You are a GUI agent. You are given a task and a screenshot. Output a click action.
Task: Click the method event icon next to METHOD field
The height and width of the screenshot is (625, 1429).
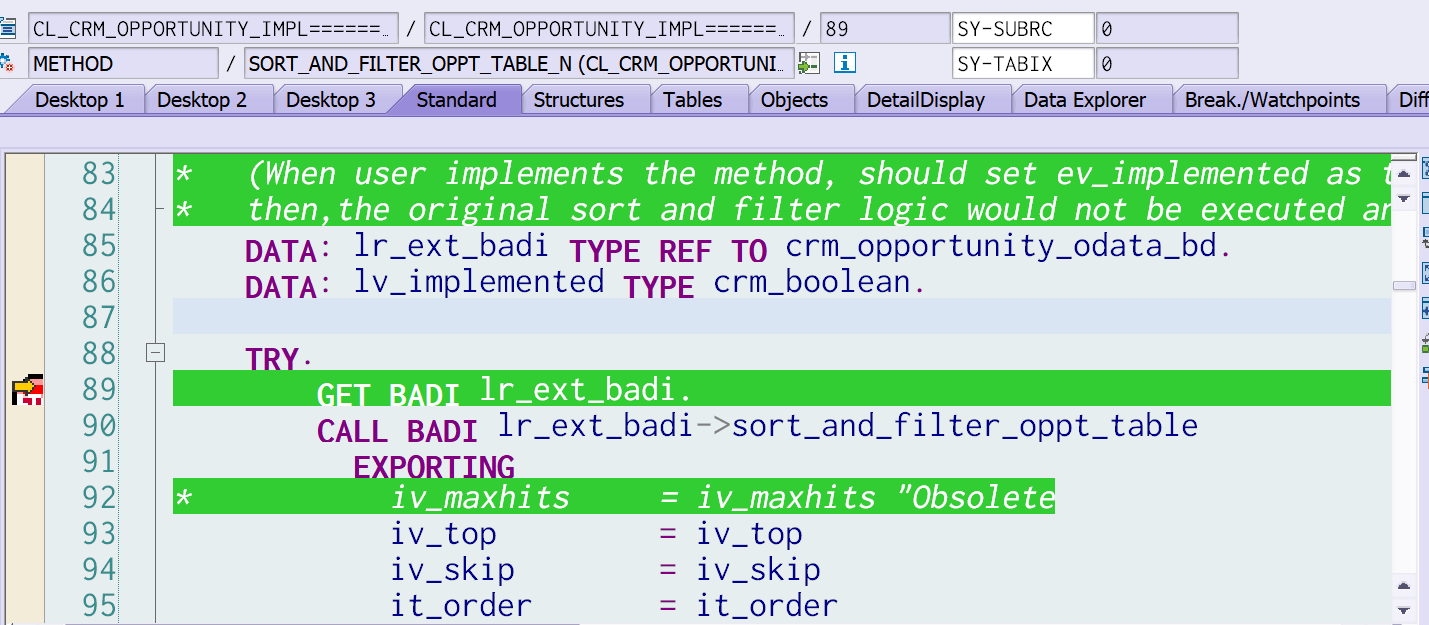click(6, 62)
